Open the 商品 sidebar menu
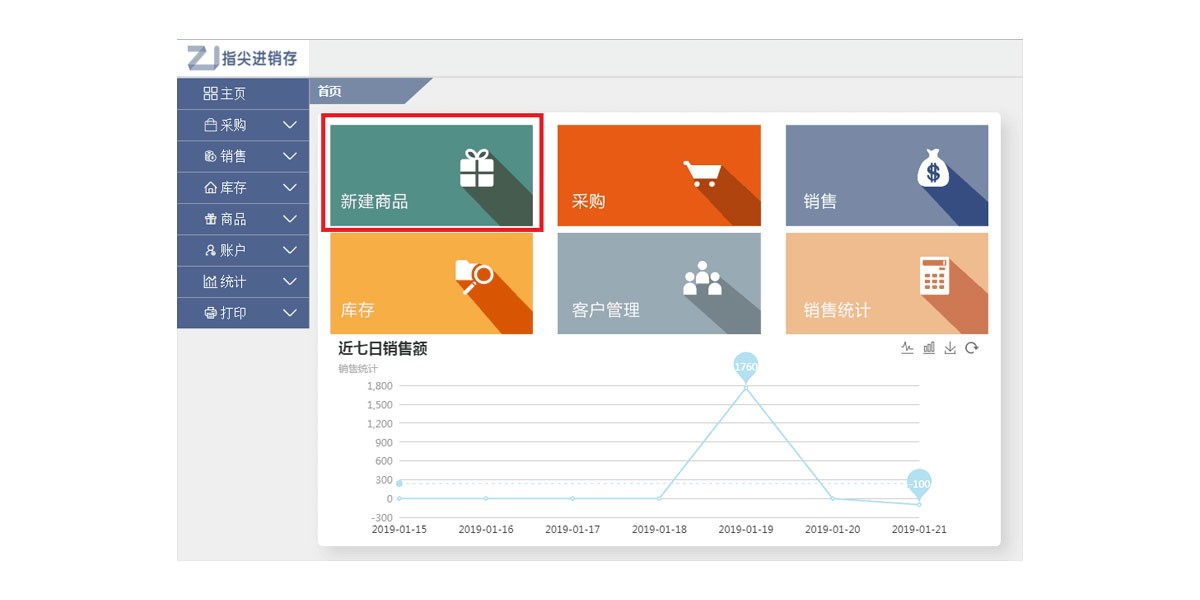The width and height of the screenshot is (1200, 600). 243,219
